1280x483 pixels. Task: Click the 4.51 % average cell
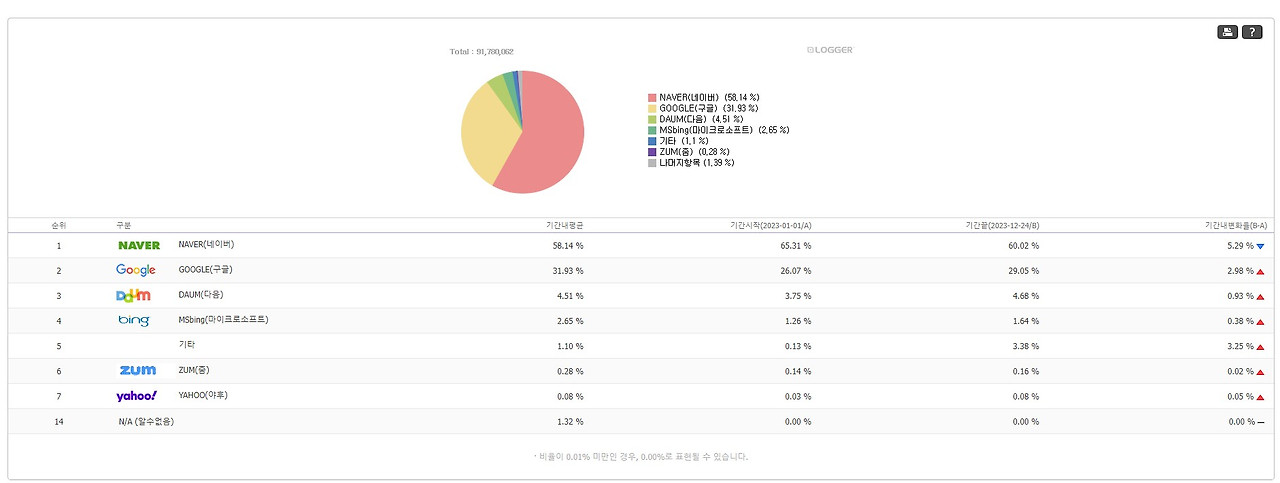click(570, 296)
